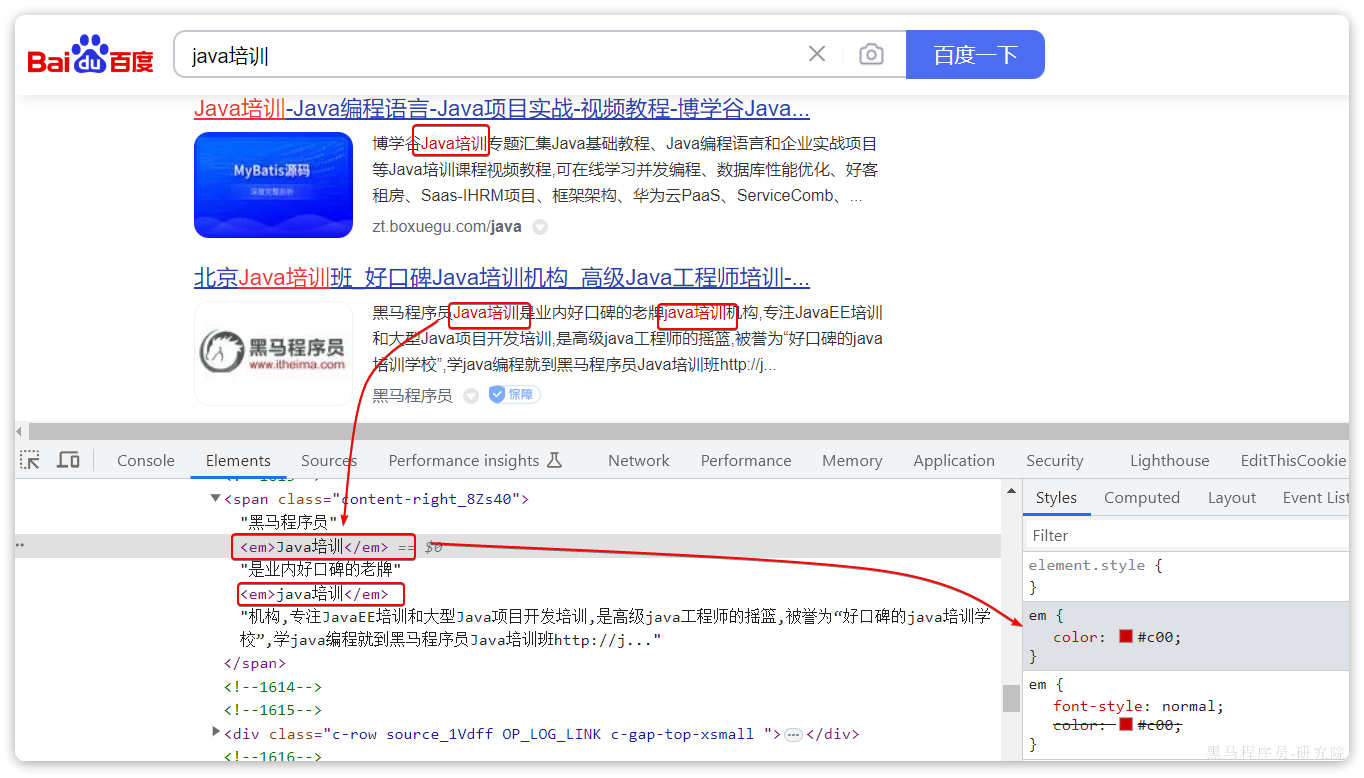Clear the search box with the X icon
This screenshot has height=778, width=1364.
[817, 54]
